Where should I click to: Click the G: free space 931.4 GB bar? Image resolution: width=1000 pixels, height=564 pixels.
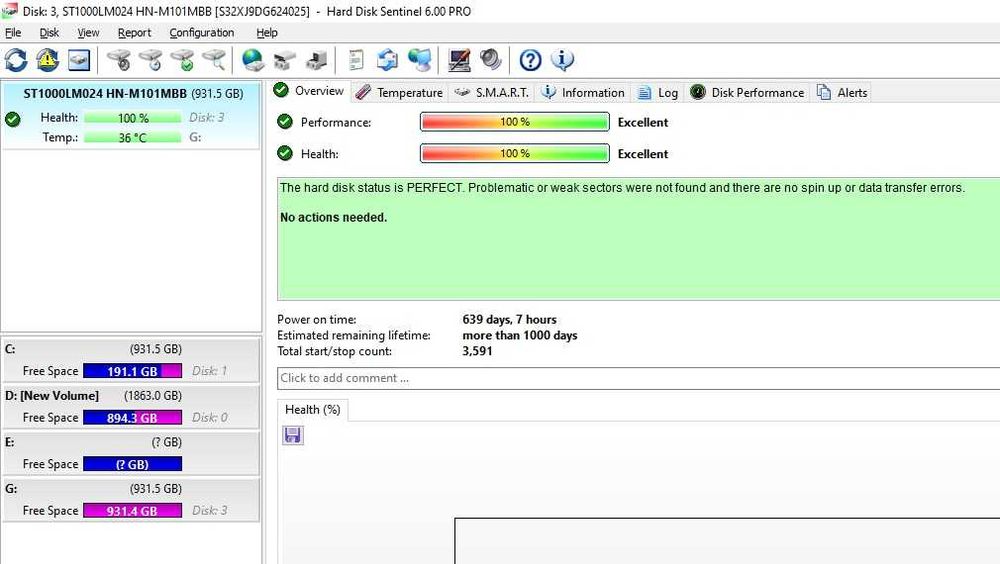pyautogui.click(x=133, y=510)
